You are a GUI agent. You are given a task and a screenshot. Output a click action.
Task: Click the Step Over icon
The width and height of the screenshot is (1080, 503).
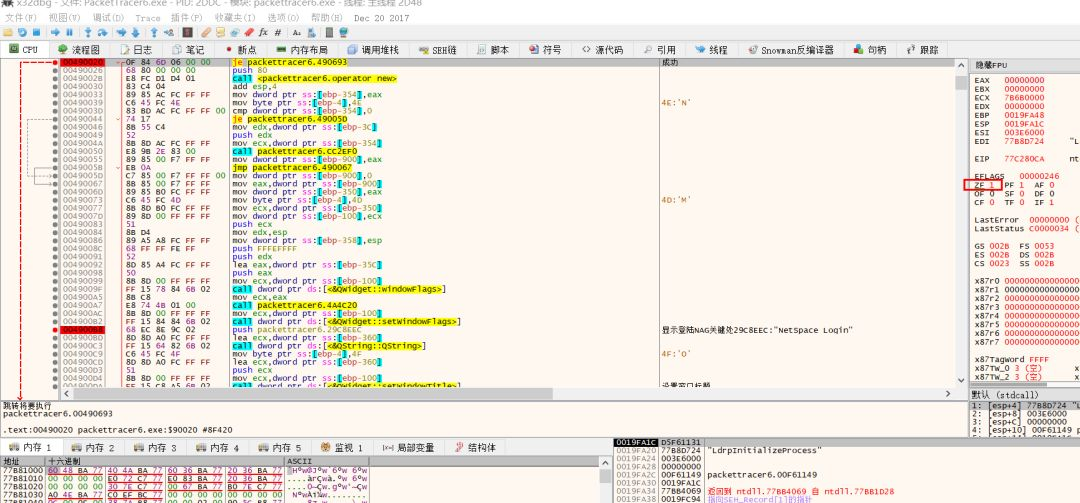[x=103, y=32]
